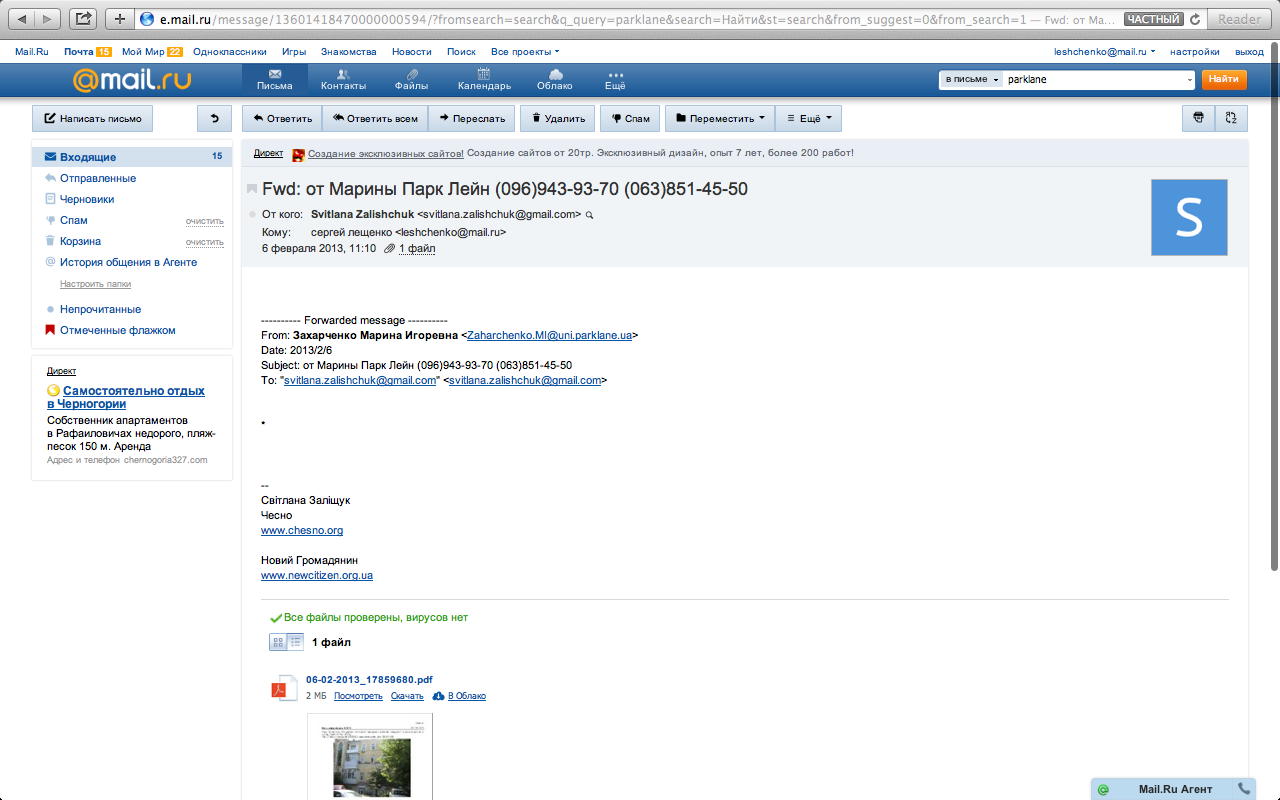
Task: Select Отправленные folder in sidebar
Action: pos(97,178)
